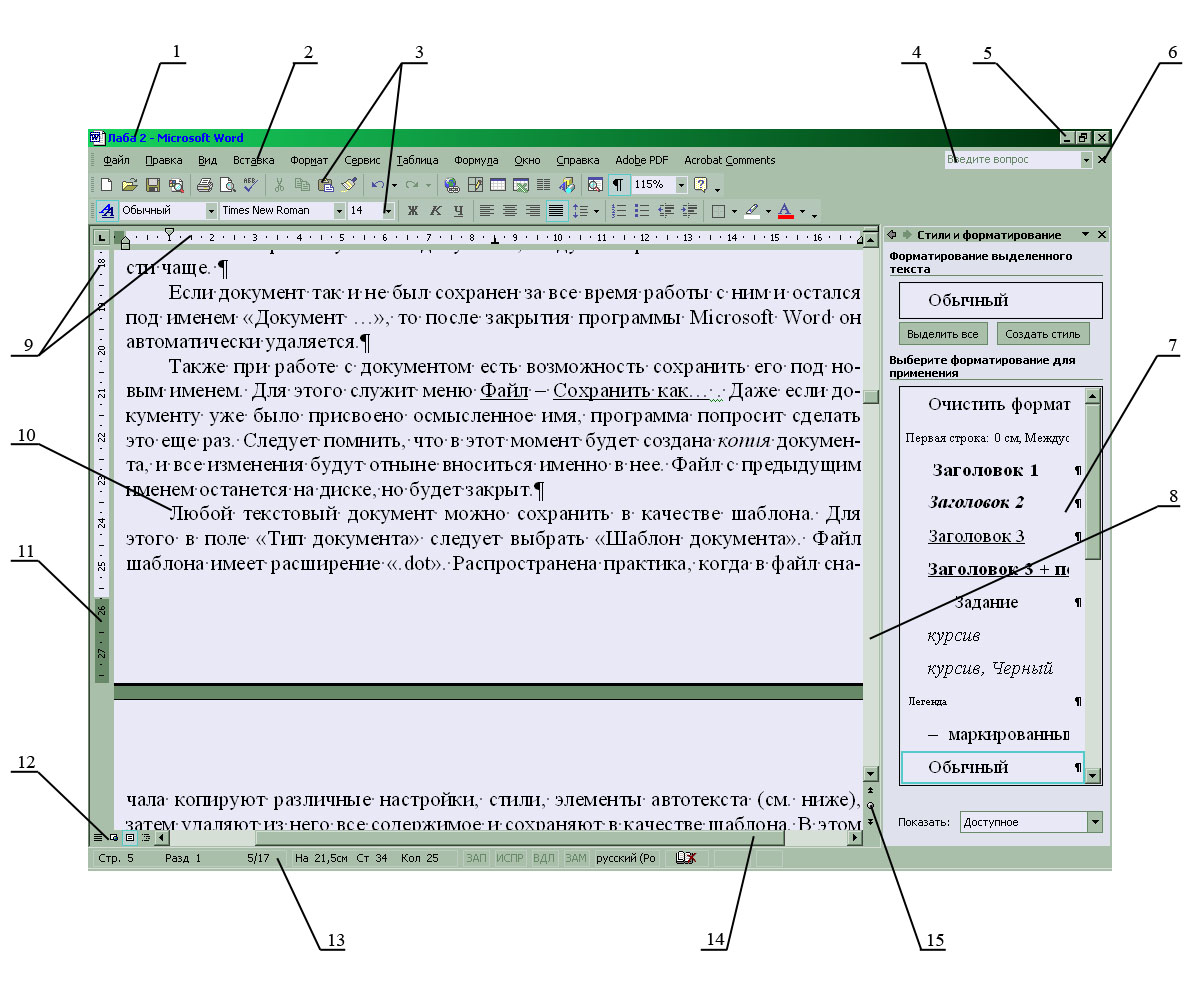Open the Правка menu
The width and height of the screenshot is (1200, 1000).
163,160
